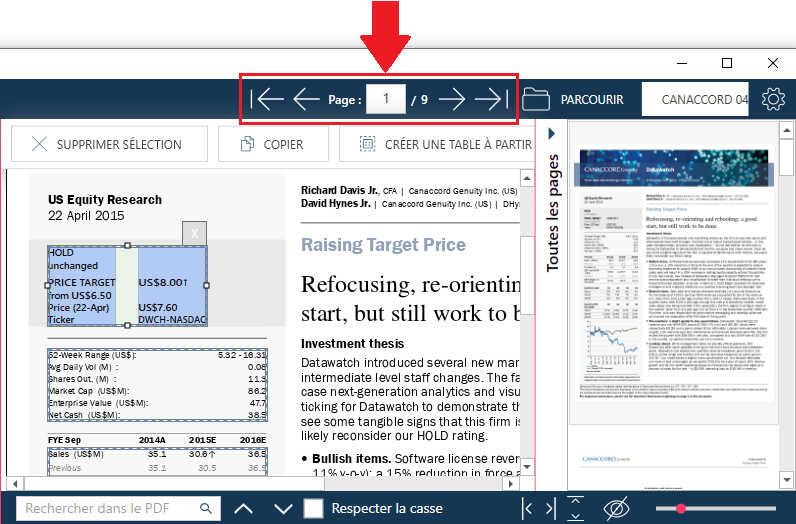Click the search magnifier icon
This screenshot has width=796, height=524.
(x=206, y=508)
